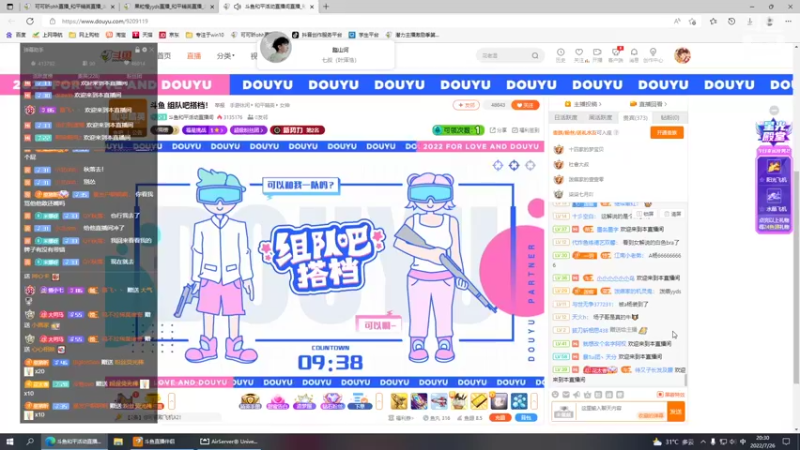Expand the 专注于win10 bookmark folder
The width and height of the screenshot is (800, 450).
coord(205,35)
